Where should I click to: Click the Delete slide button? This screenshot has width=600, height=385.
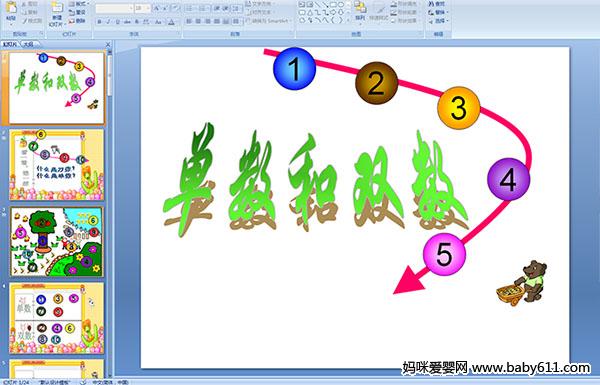77,21
